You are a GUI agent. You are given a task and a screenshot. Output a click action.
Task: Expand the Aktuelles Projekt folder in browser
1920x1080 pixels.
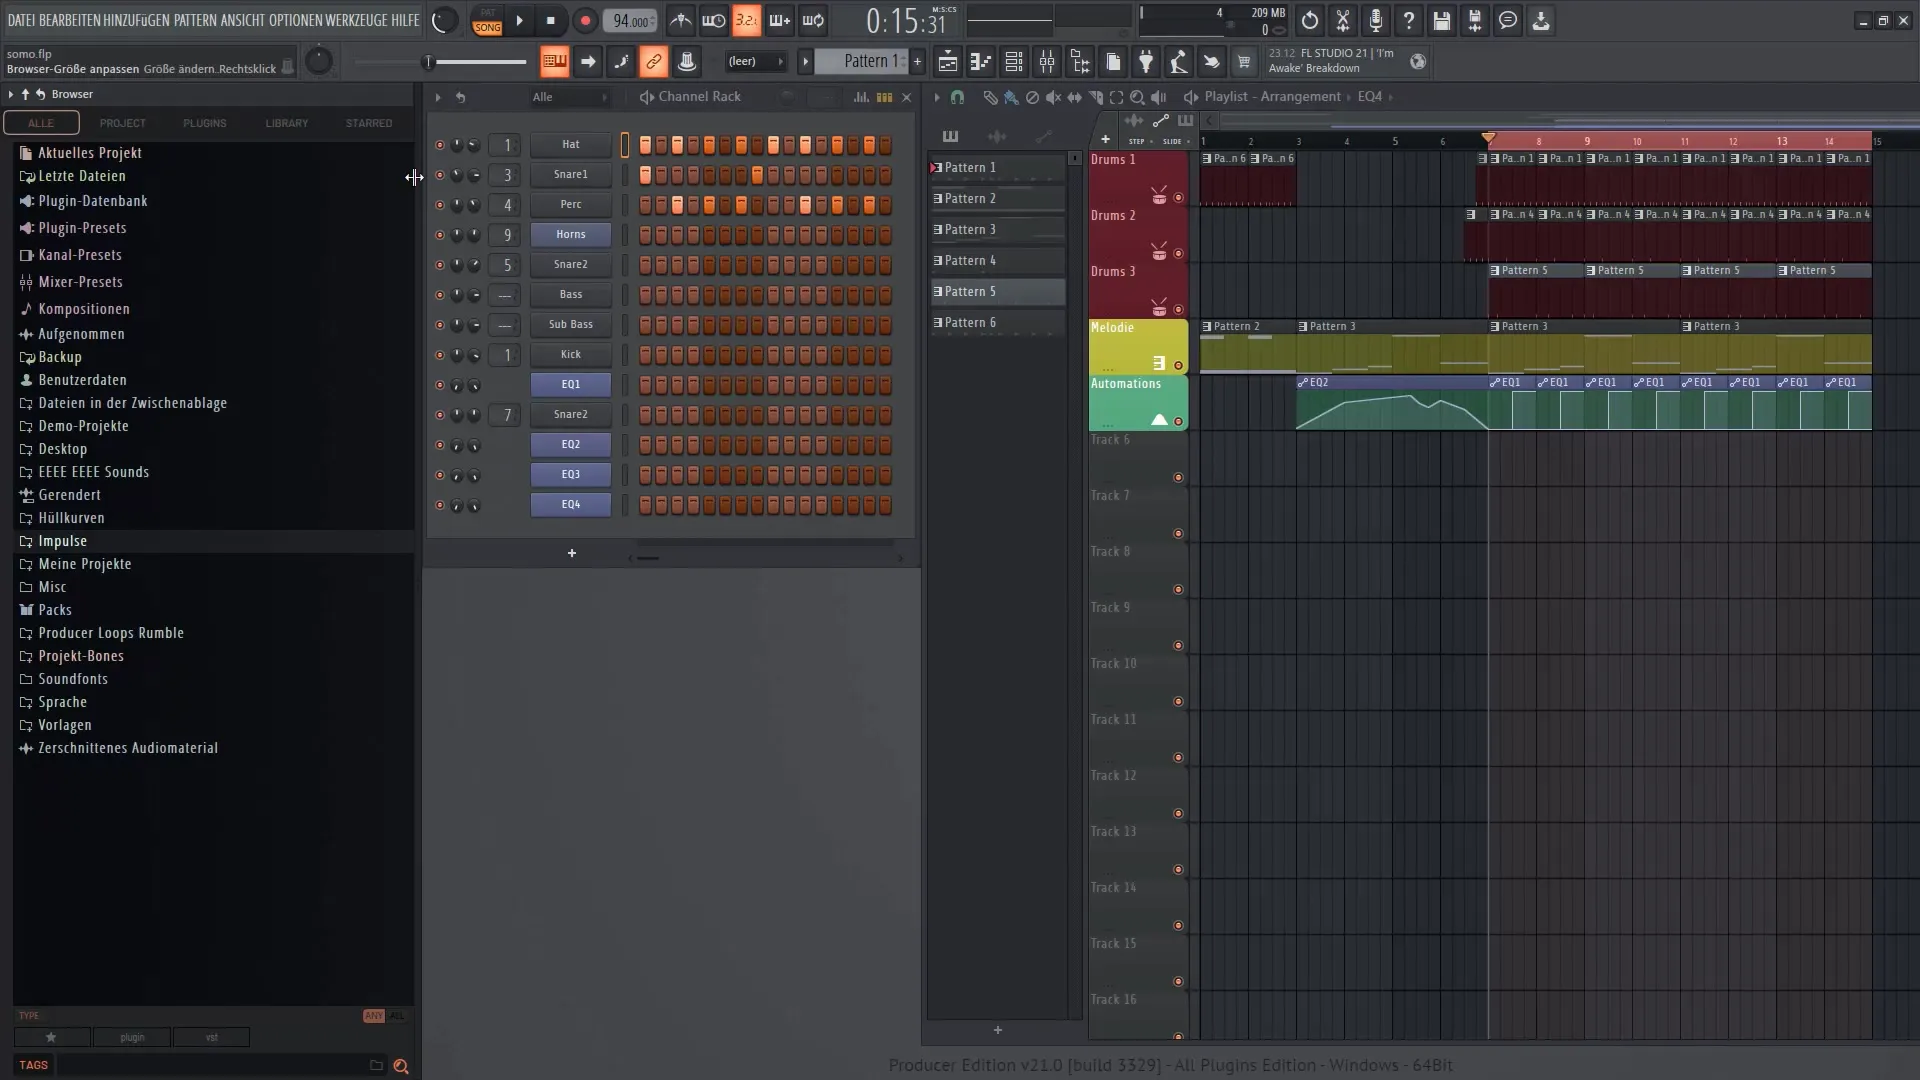click(x=90, y=152)
